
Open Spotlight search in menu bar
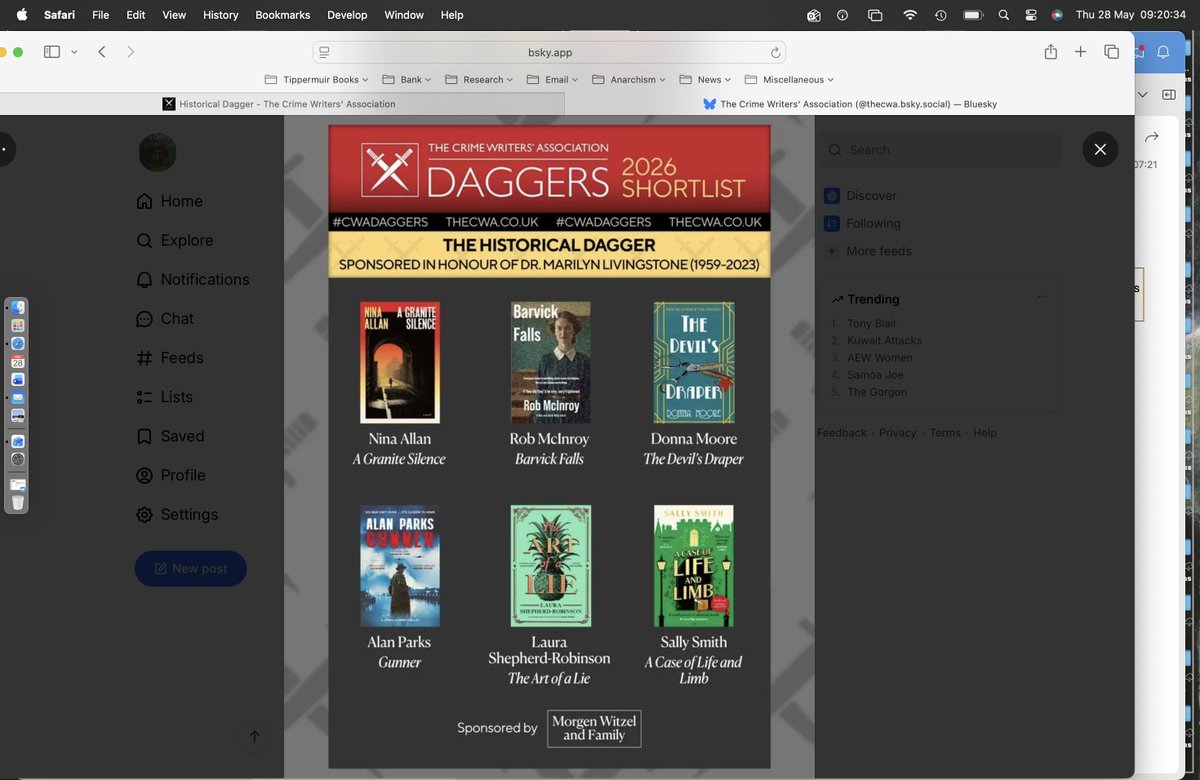point(1003,15)
